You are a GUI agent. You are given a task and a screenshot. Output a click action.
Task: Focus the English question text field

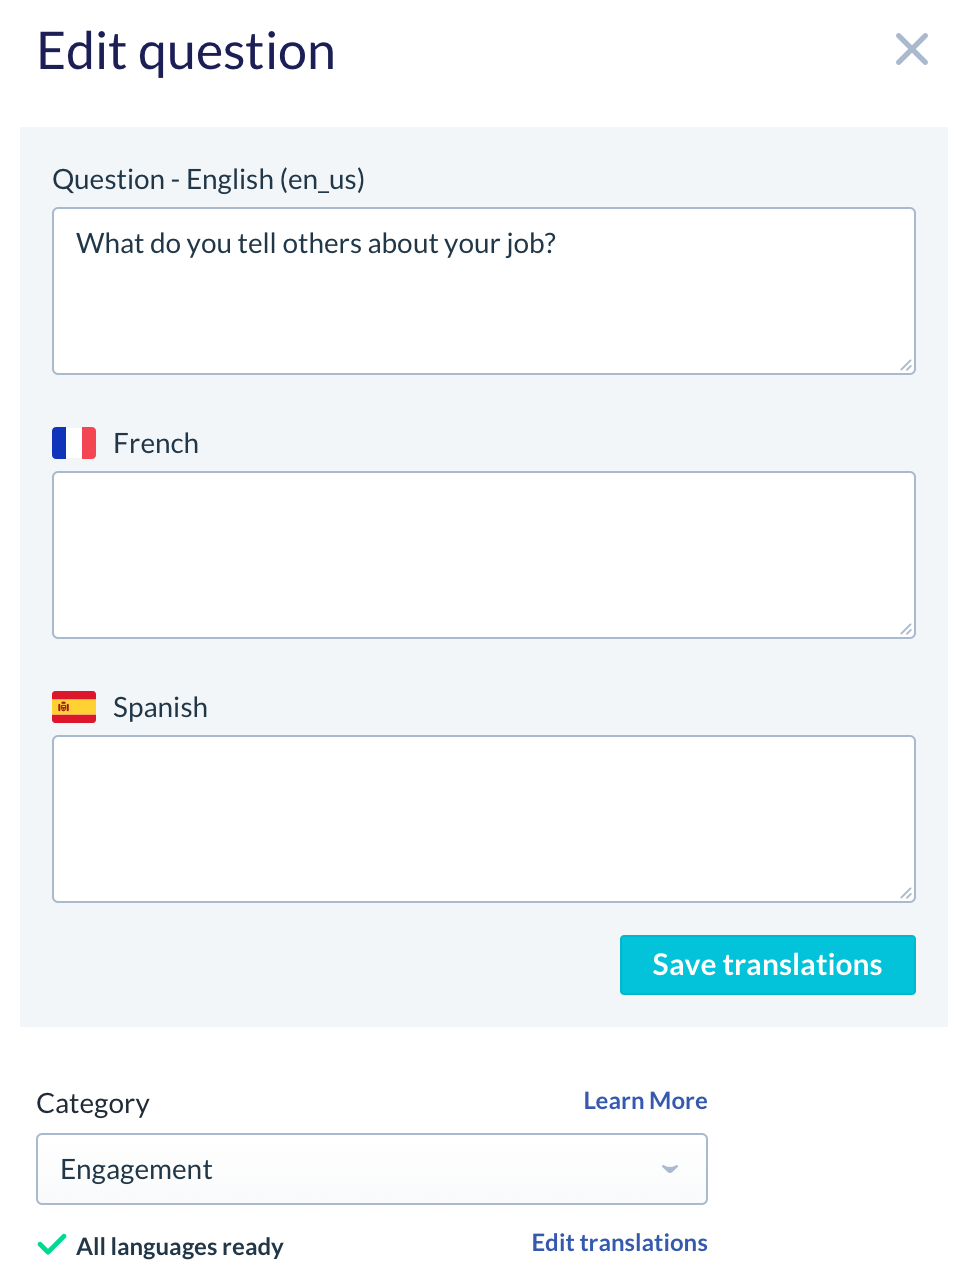point(484,291)
